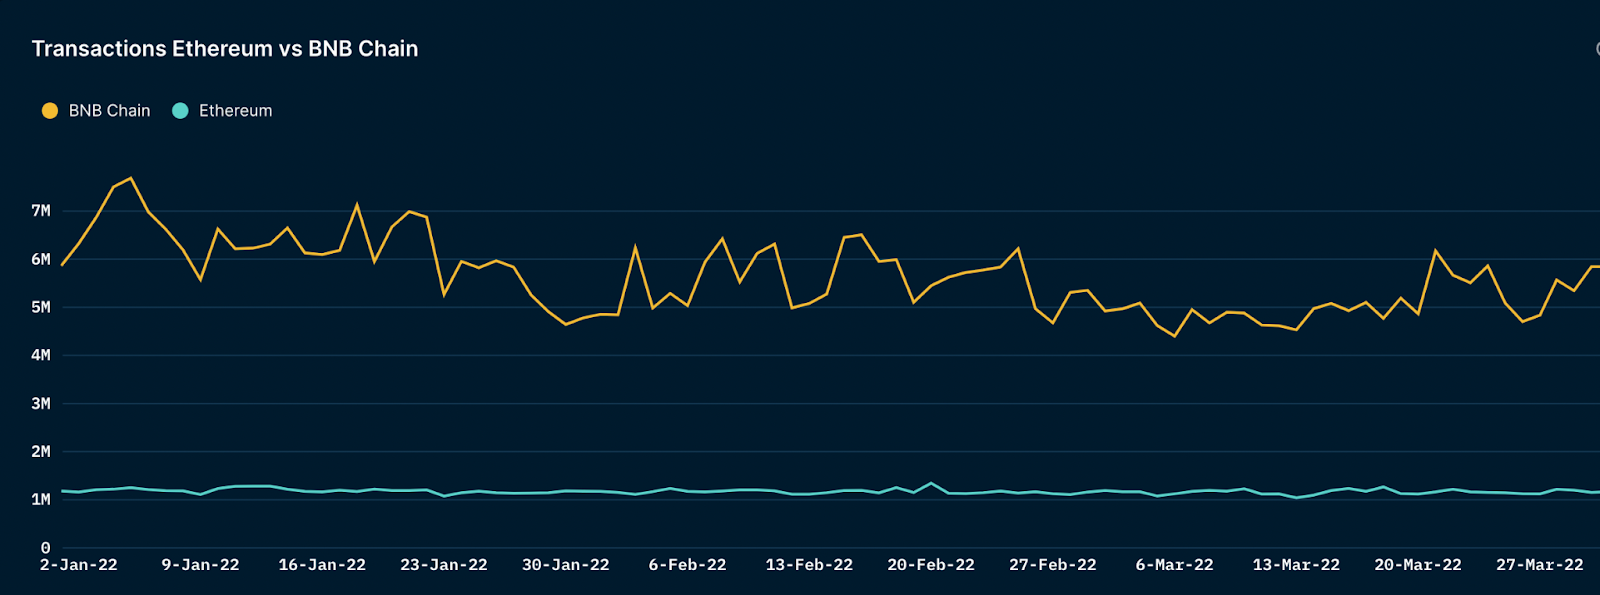Image resolution: width=1600 pixels, height=595 pixels.
Task: Select the 20-Feb-22 date label
Action: (931, 565)
